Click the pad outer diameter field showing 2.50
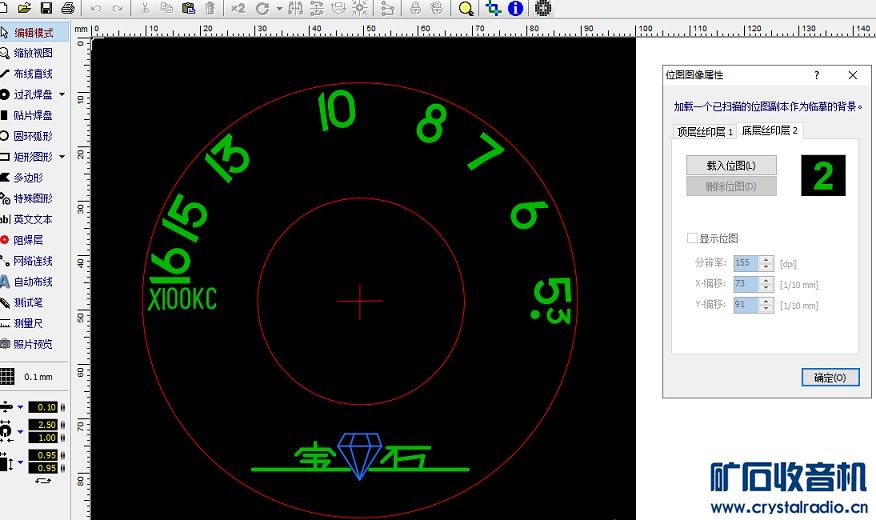Screen dimensions: 876x520 (43, 424)
